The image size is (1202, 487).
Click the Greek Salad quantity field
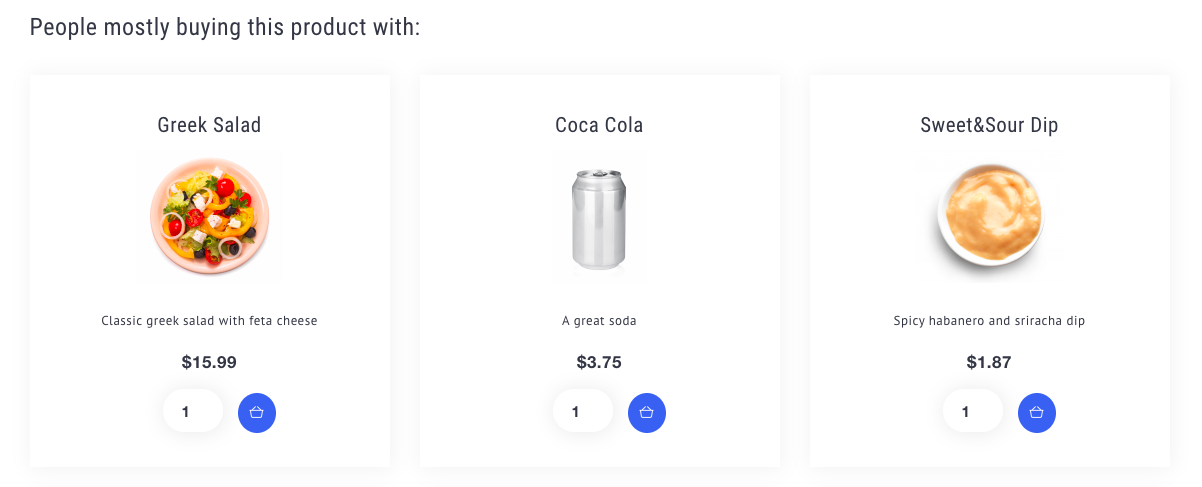pyautogui.click(x=193, y=411)
